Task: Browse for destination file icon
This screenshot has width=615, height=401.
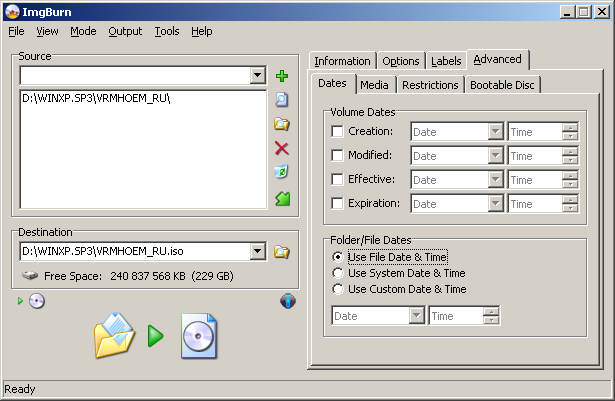Action: pos(282,252)
